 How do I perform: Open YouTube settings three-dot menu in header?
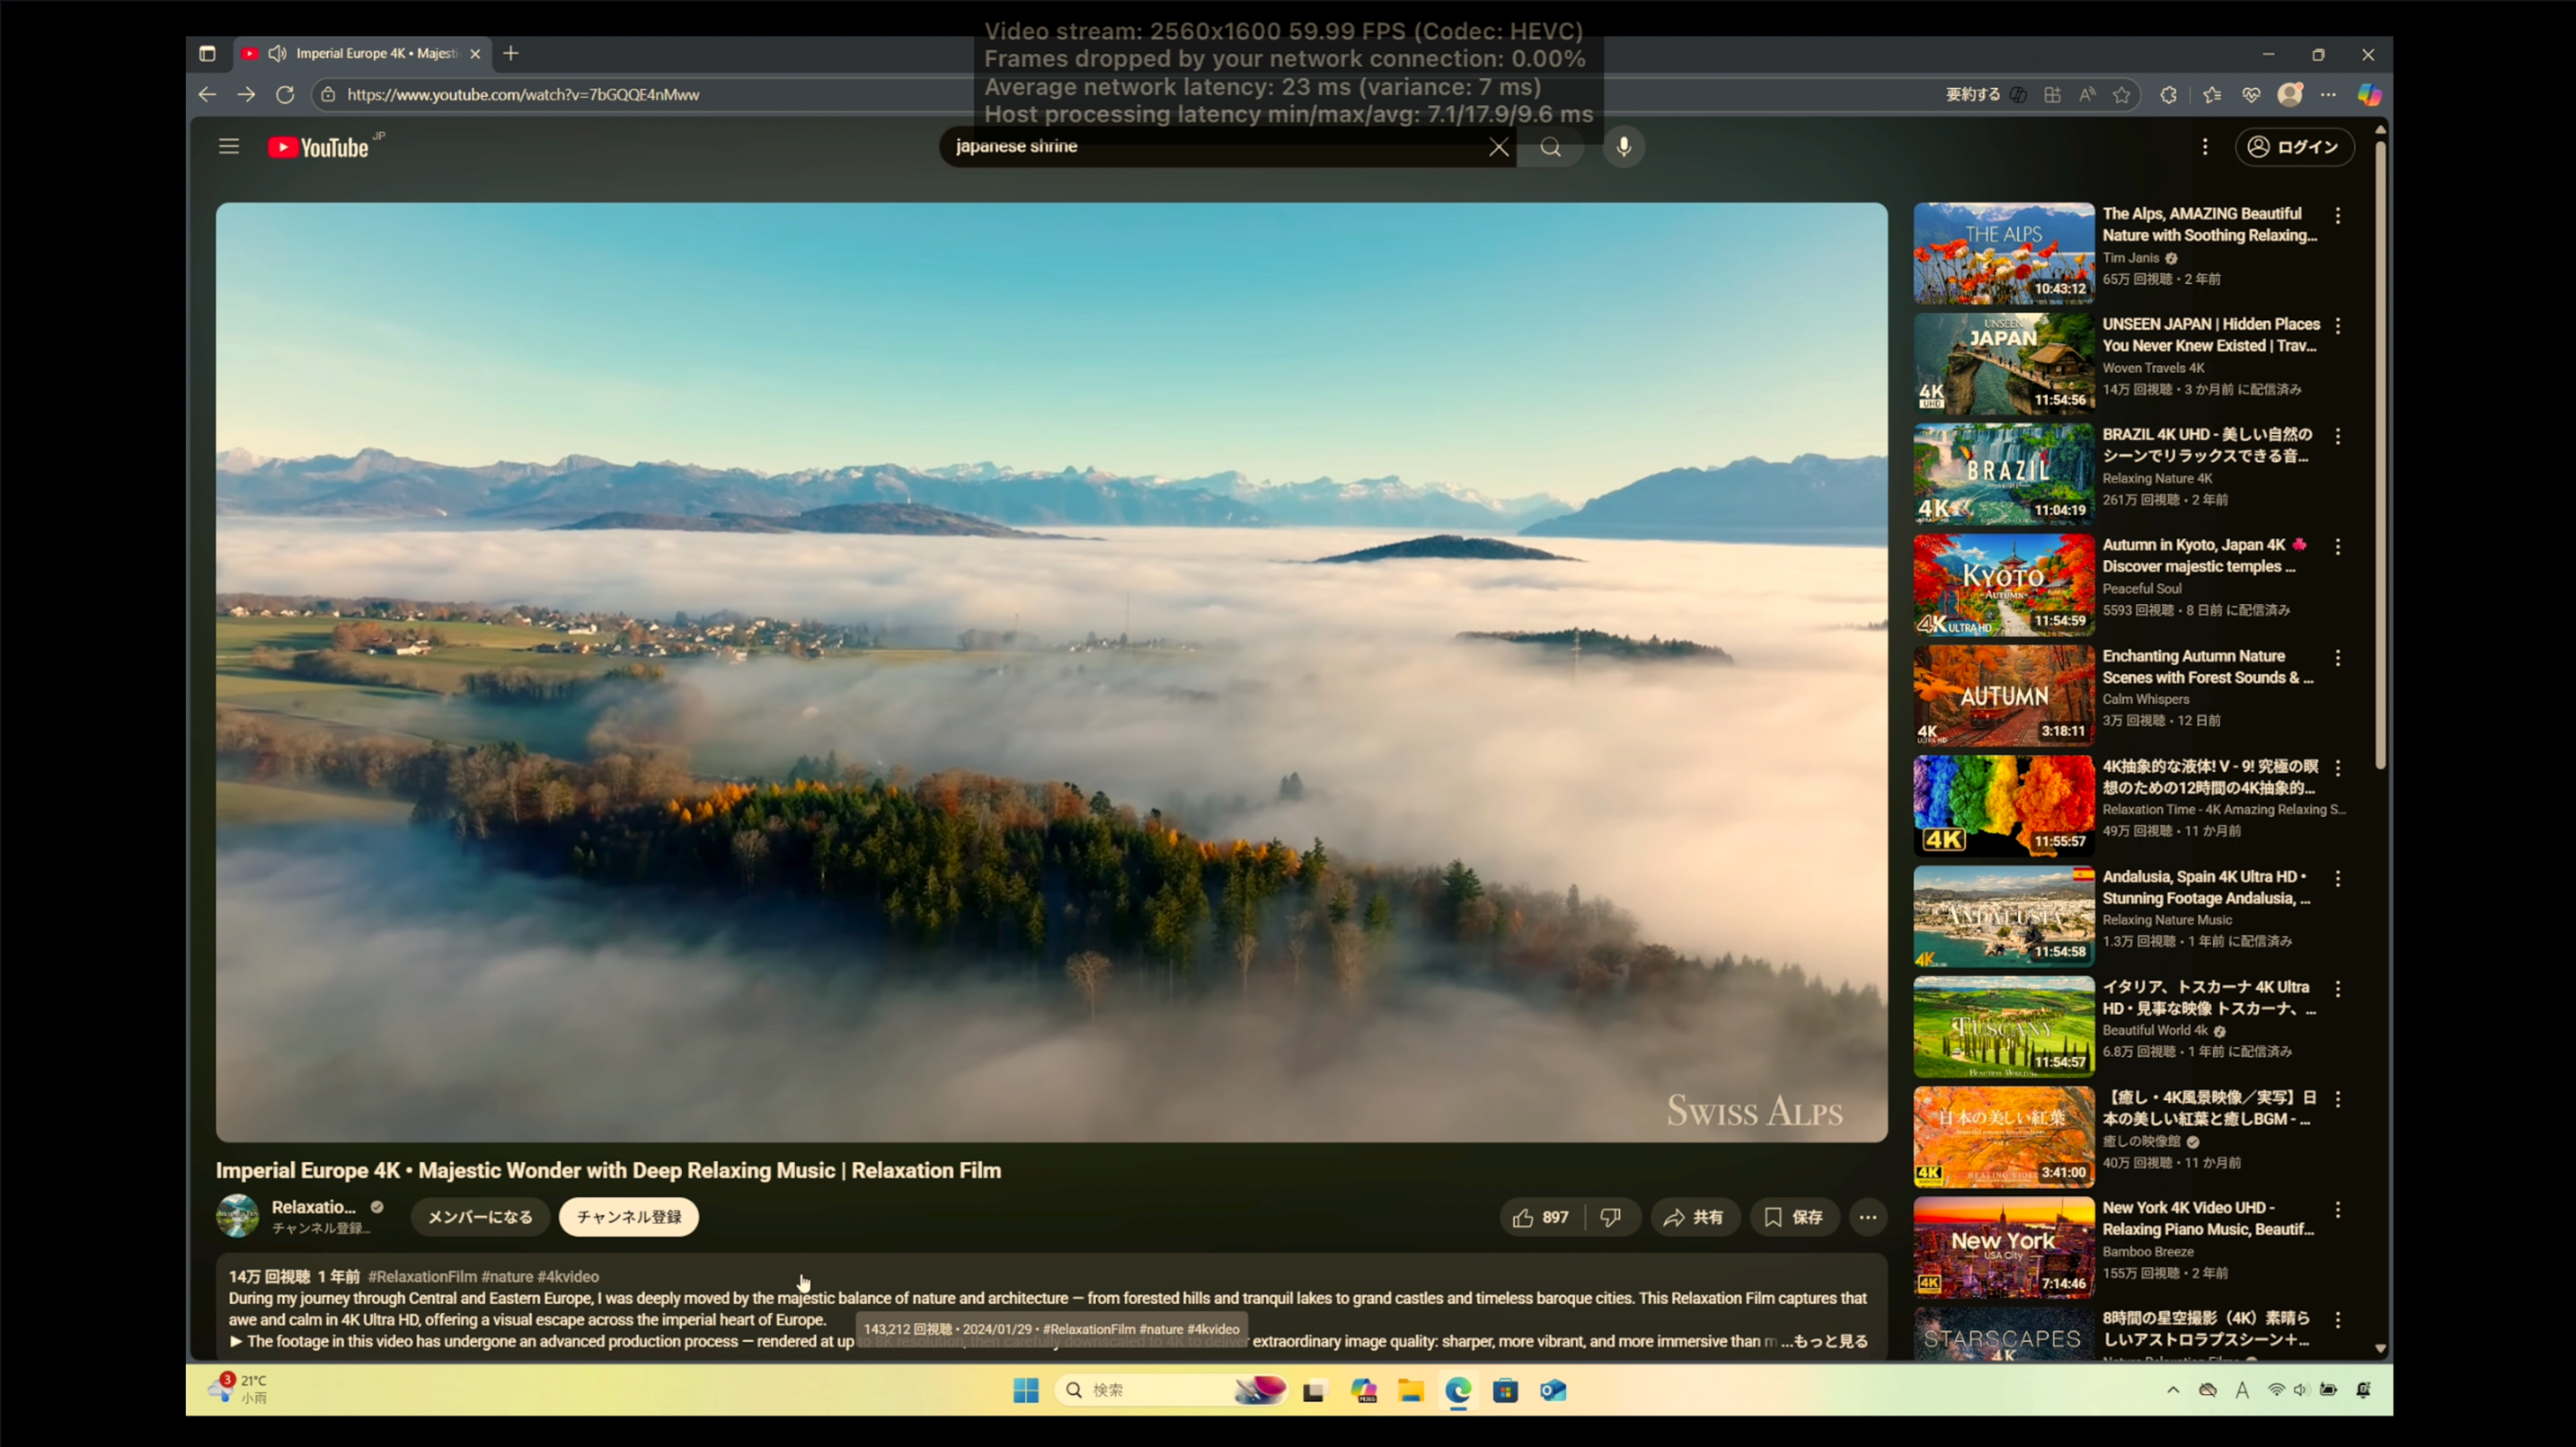[2204, 147]
